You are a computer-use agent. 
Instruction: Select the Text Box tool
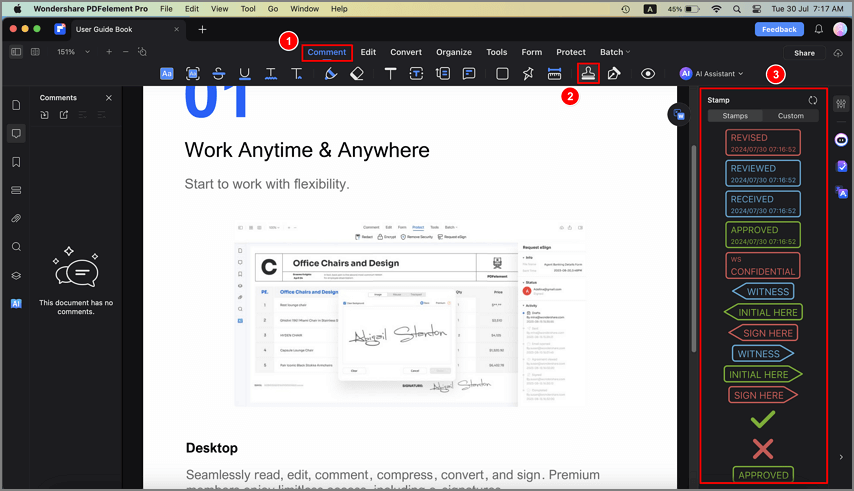pos(416,73)
